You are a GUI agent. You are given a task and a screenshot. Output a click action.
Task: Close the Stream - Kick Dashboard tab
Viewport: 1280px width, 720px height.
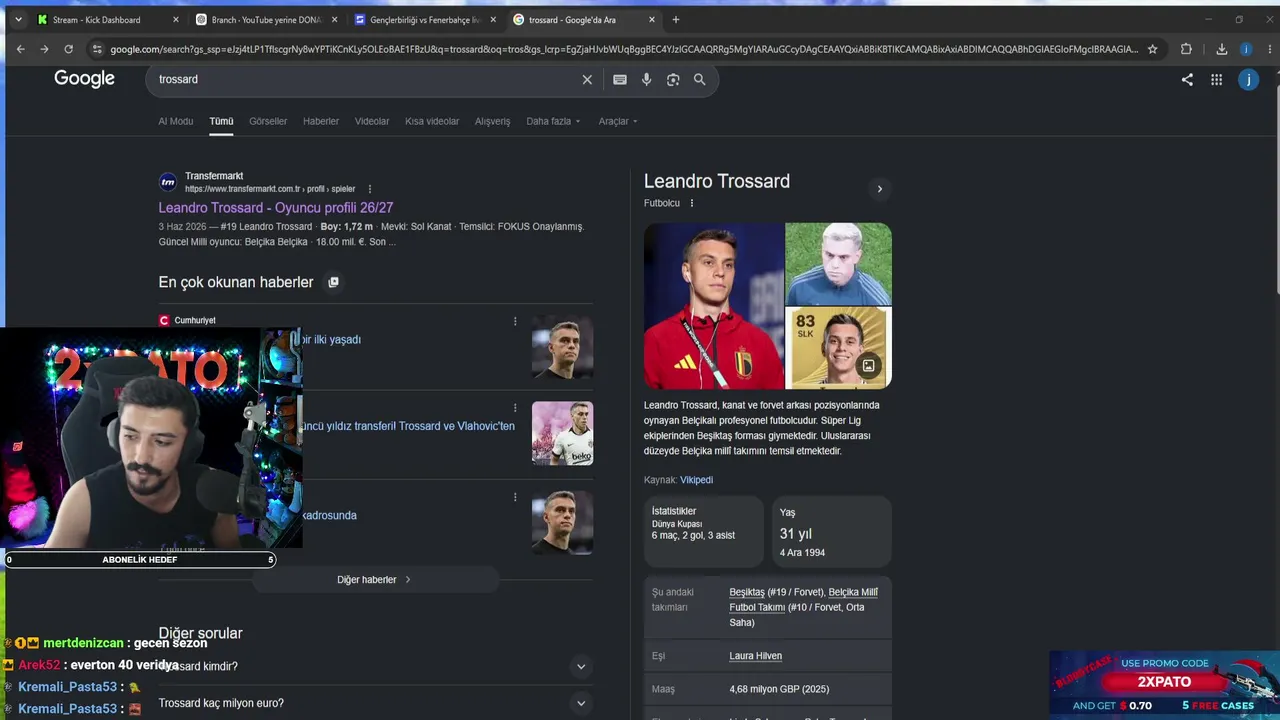click(176, 20)
